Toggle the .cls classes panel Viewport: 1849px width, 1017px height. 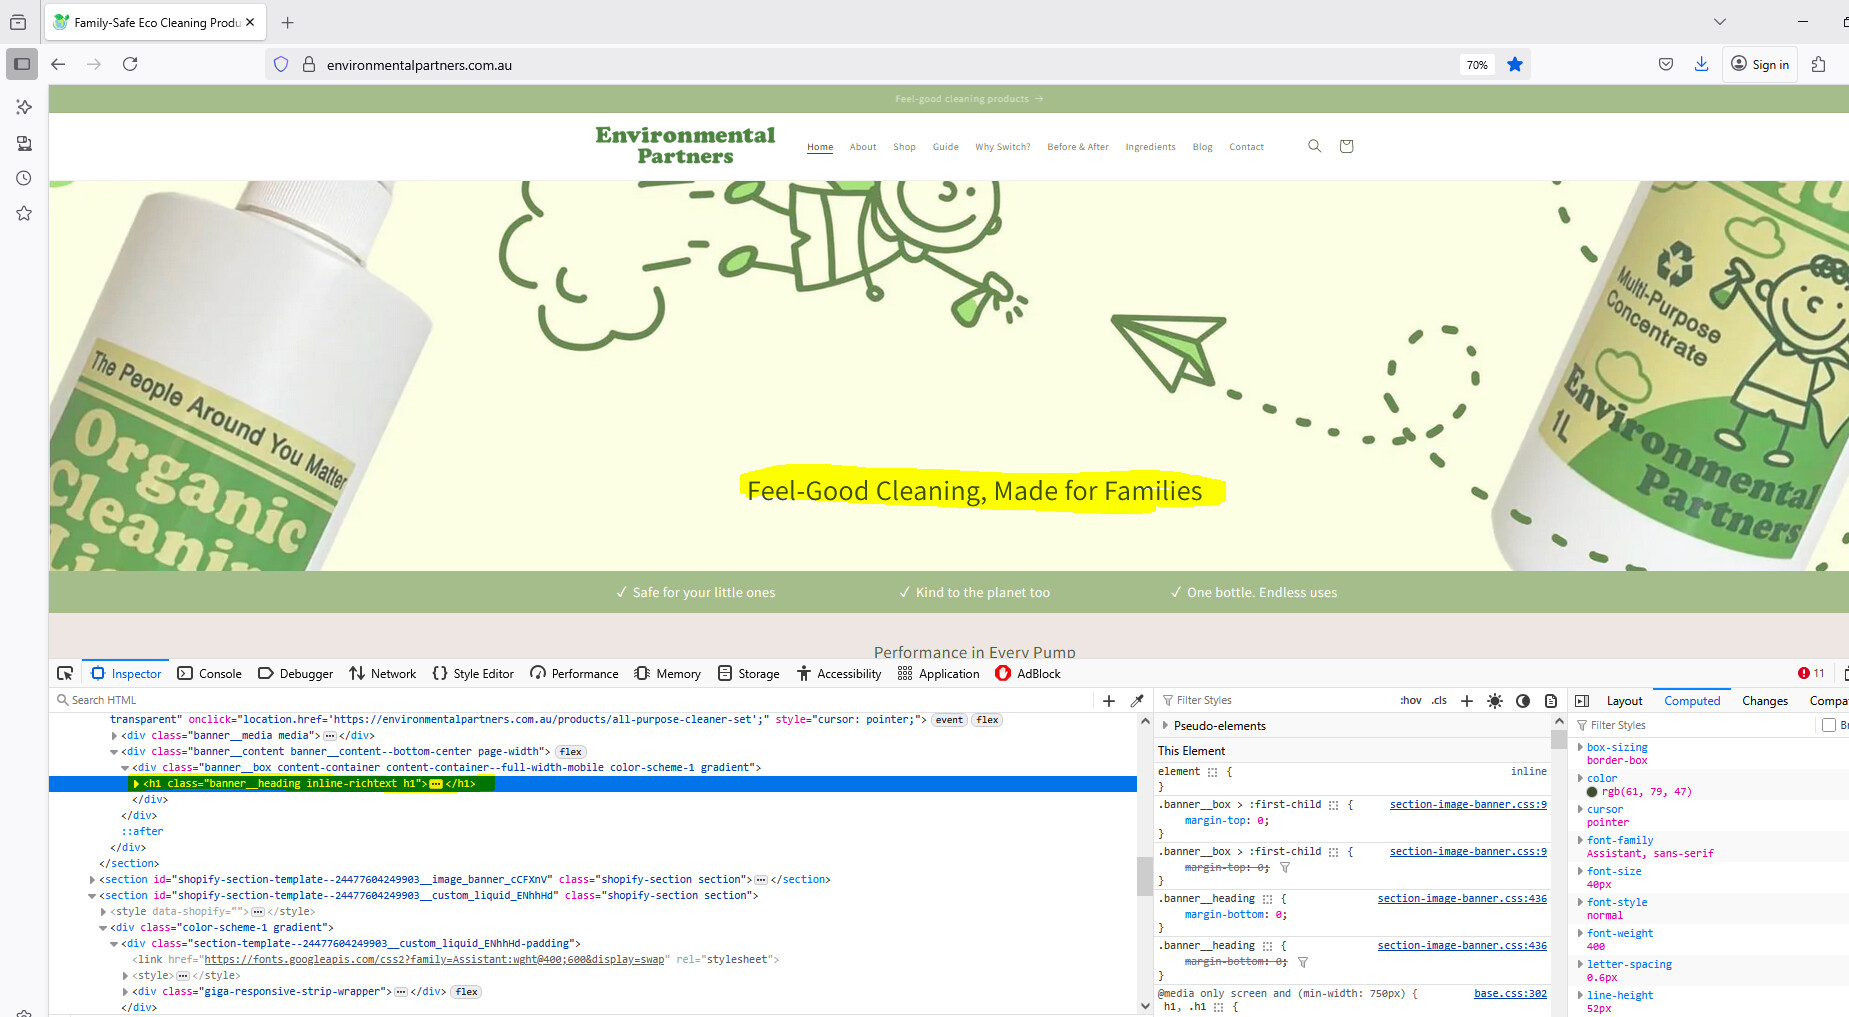[1439, 701]
